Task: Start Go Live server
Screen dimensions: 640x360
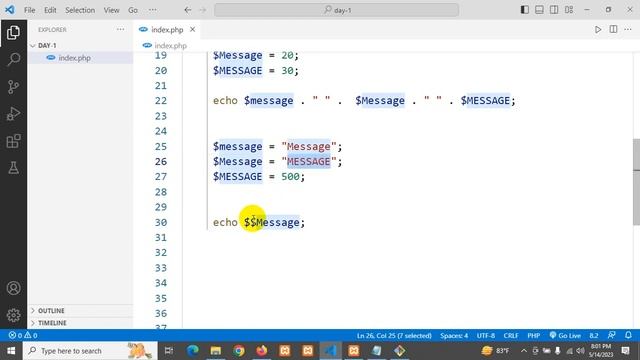Action: (565, 336)
